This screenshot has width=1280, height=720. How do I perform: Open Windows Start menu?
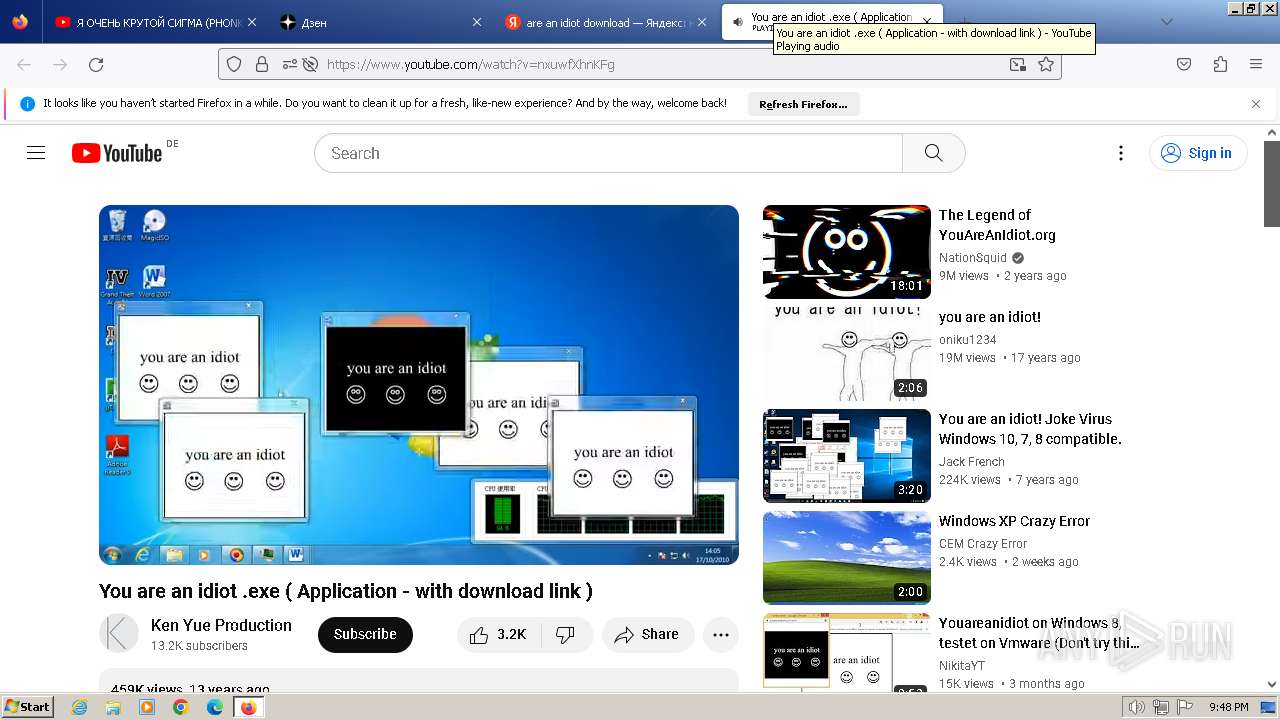pos(28,707)
